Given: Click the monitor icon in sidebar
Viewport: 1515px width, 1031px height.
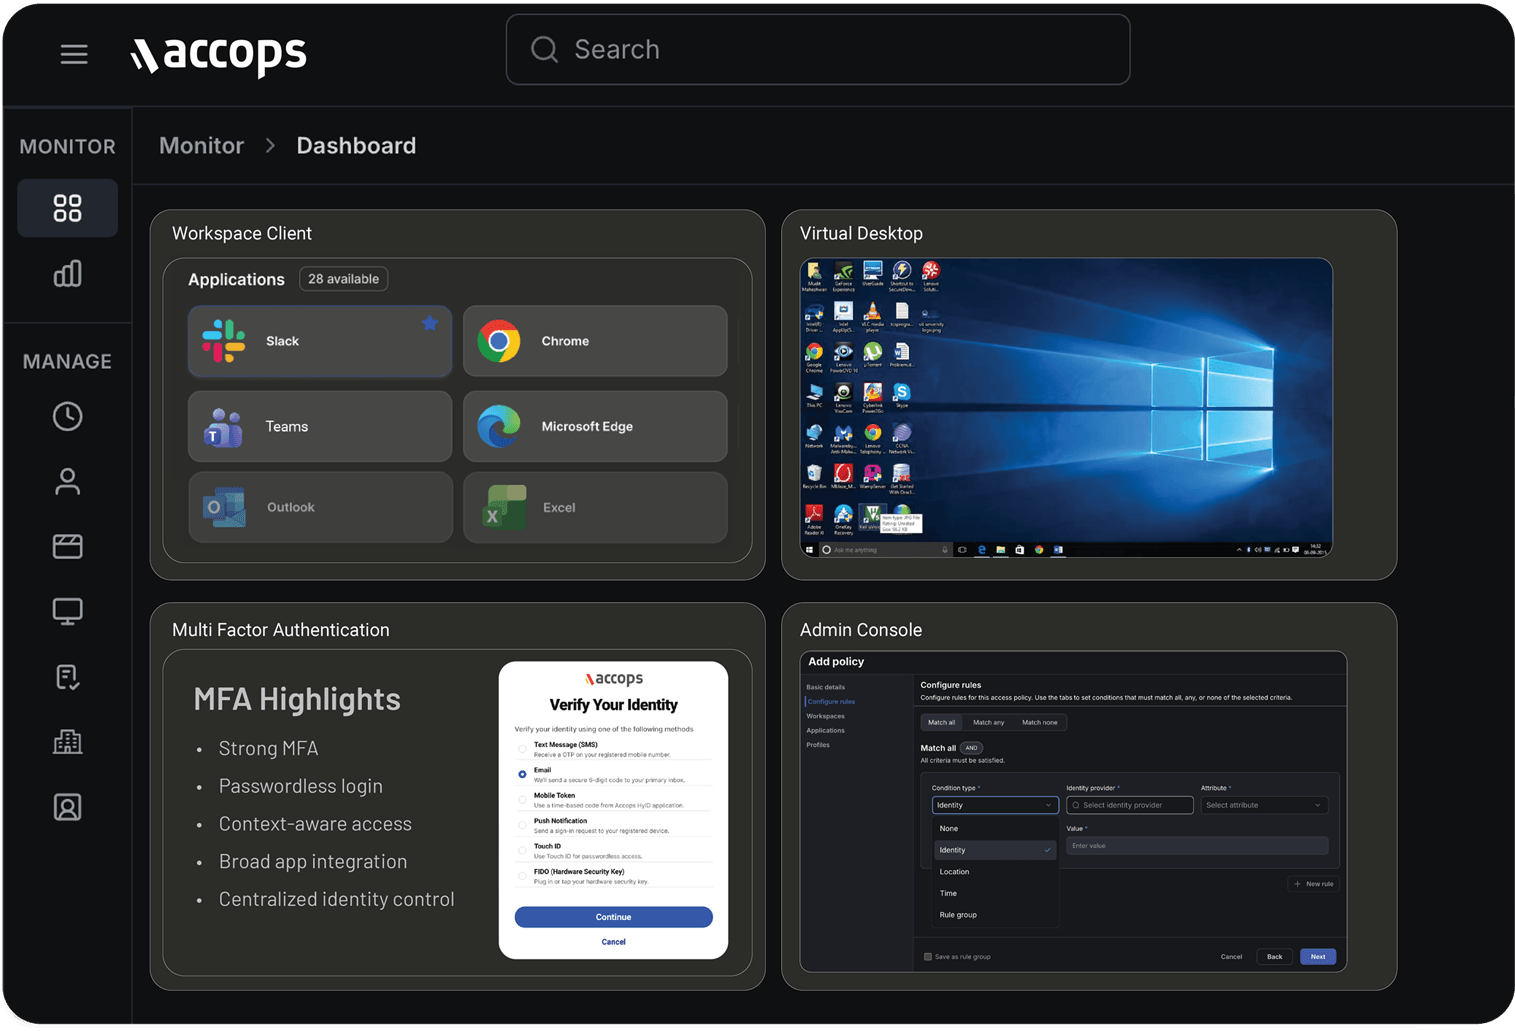Looking at the screenshot, I should pyautogui.click(x=67, y=611).
